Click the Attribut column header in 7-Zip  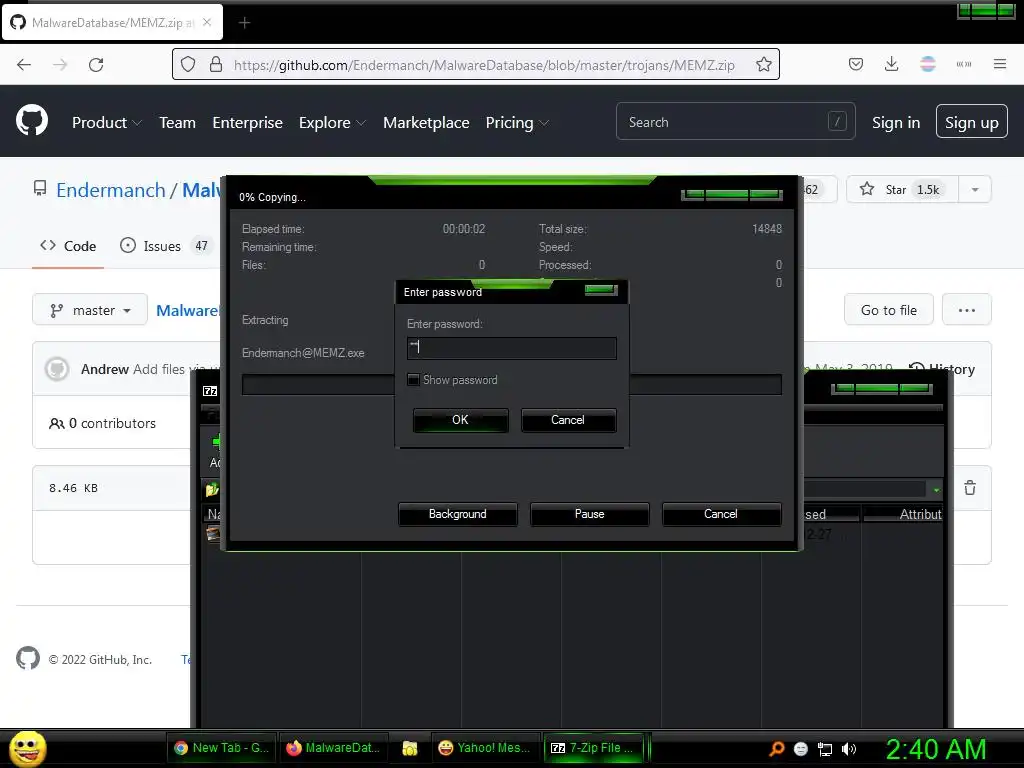(903, 514)
